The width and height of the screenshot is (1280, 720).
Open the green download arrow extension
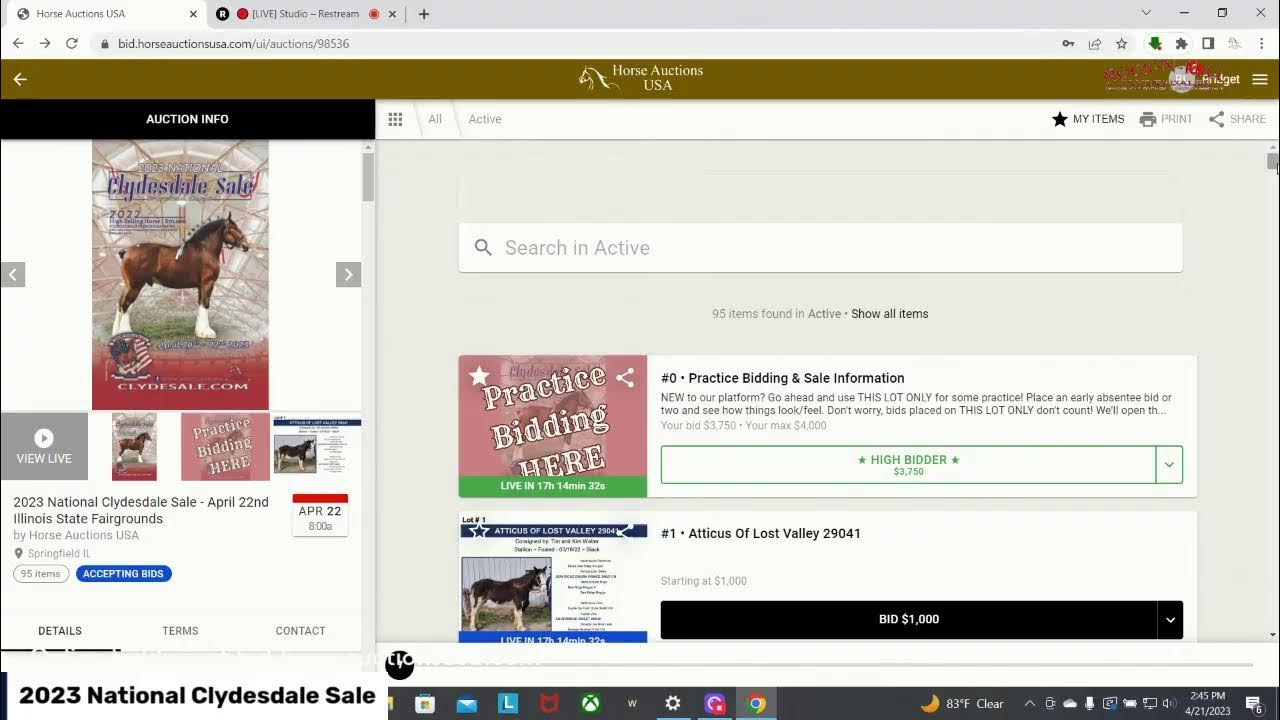coord(1155,43)
